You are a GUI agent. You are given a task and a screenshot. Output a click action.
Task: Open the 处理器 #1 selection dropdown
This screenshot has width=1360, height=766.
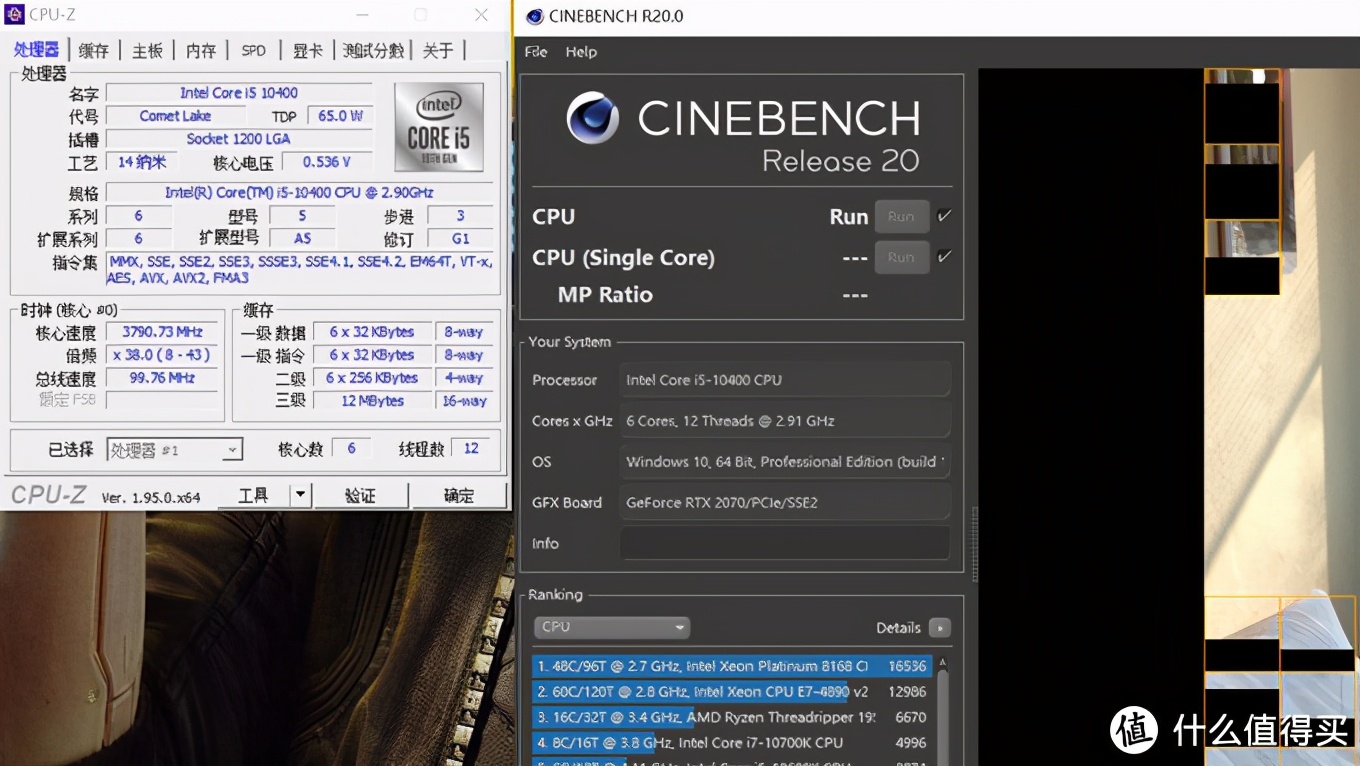174,450
